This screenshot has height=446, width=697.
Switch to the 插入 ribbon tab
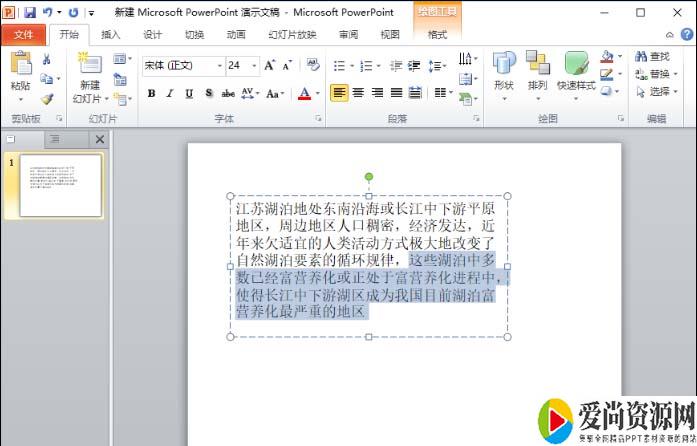111,34
